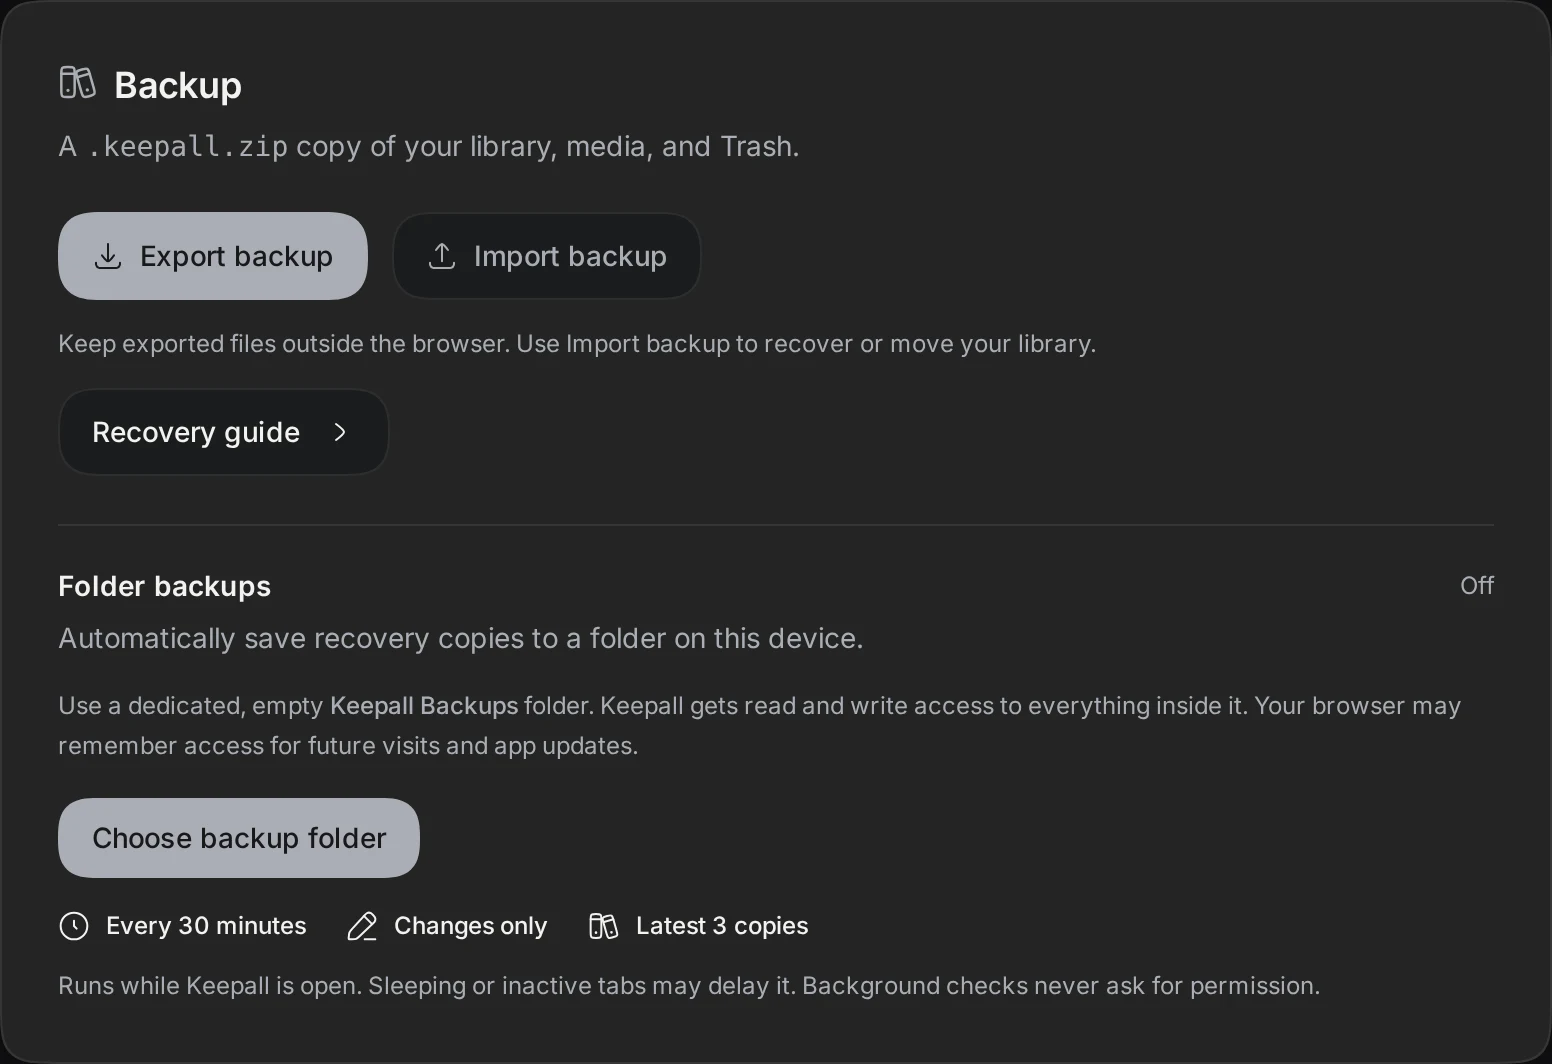Expand Recovery guide chevron arrow

point(340,432)
